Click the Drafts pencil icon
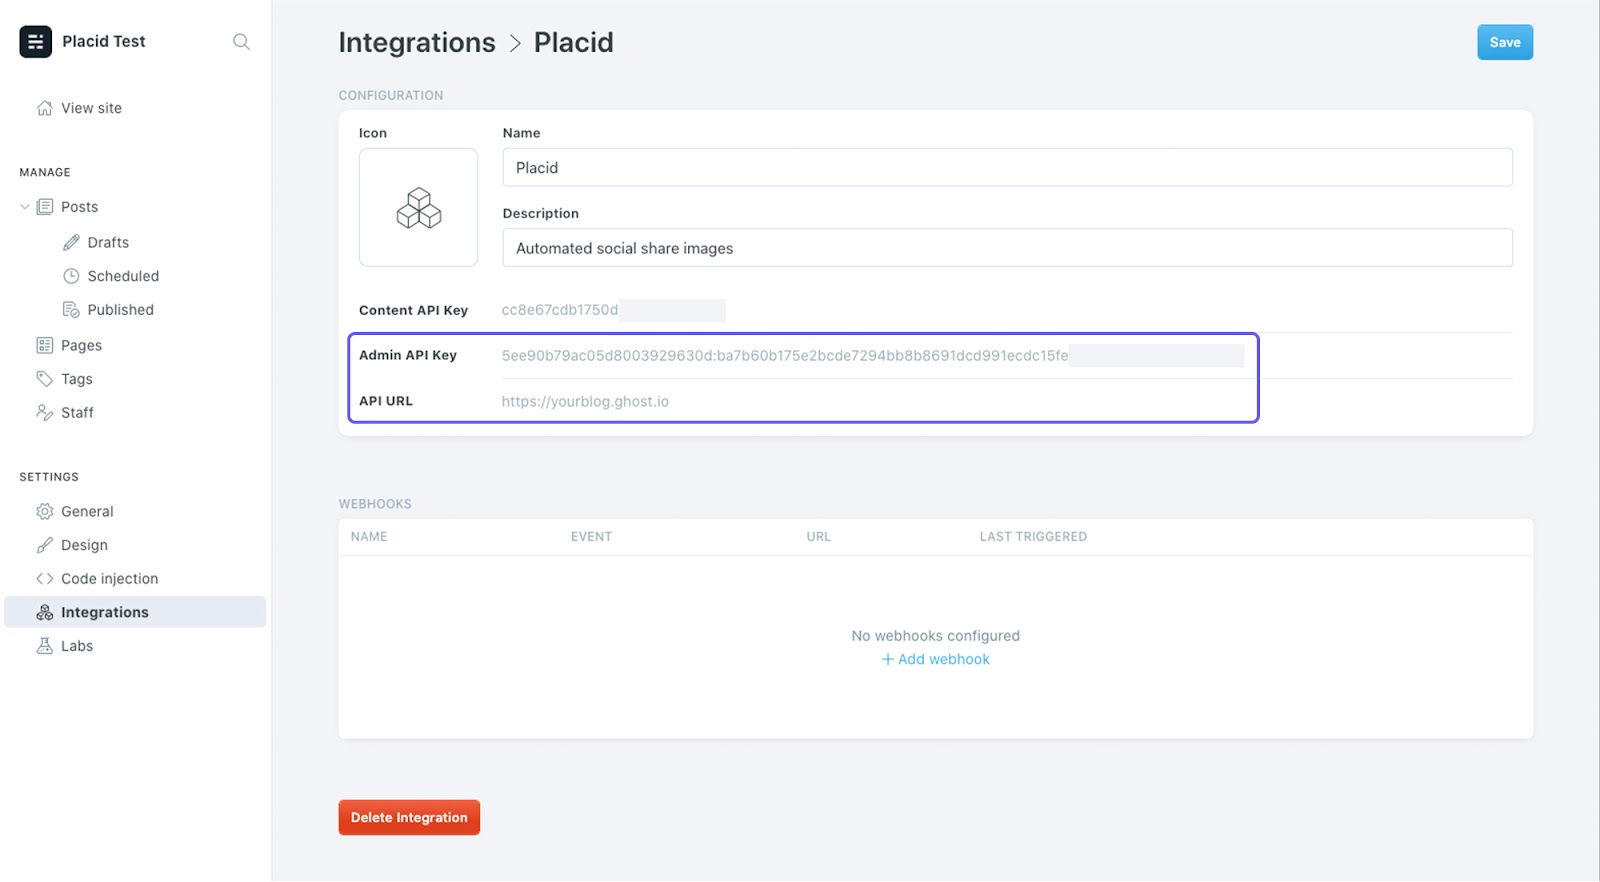Screen dimensions: 1600x882 click(71, 242)
